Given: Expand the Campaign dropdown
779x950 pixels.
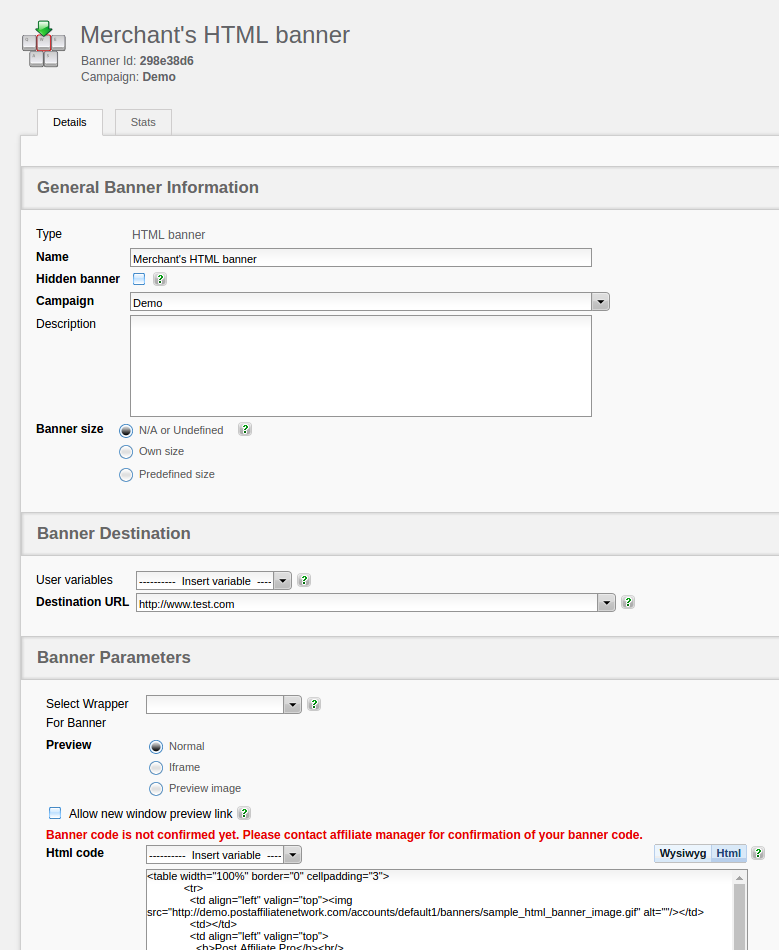Looking at the screenshot, I should coord(600,302).
